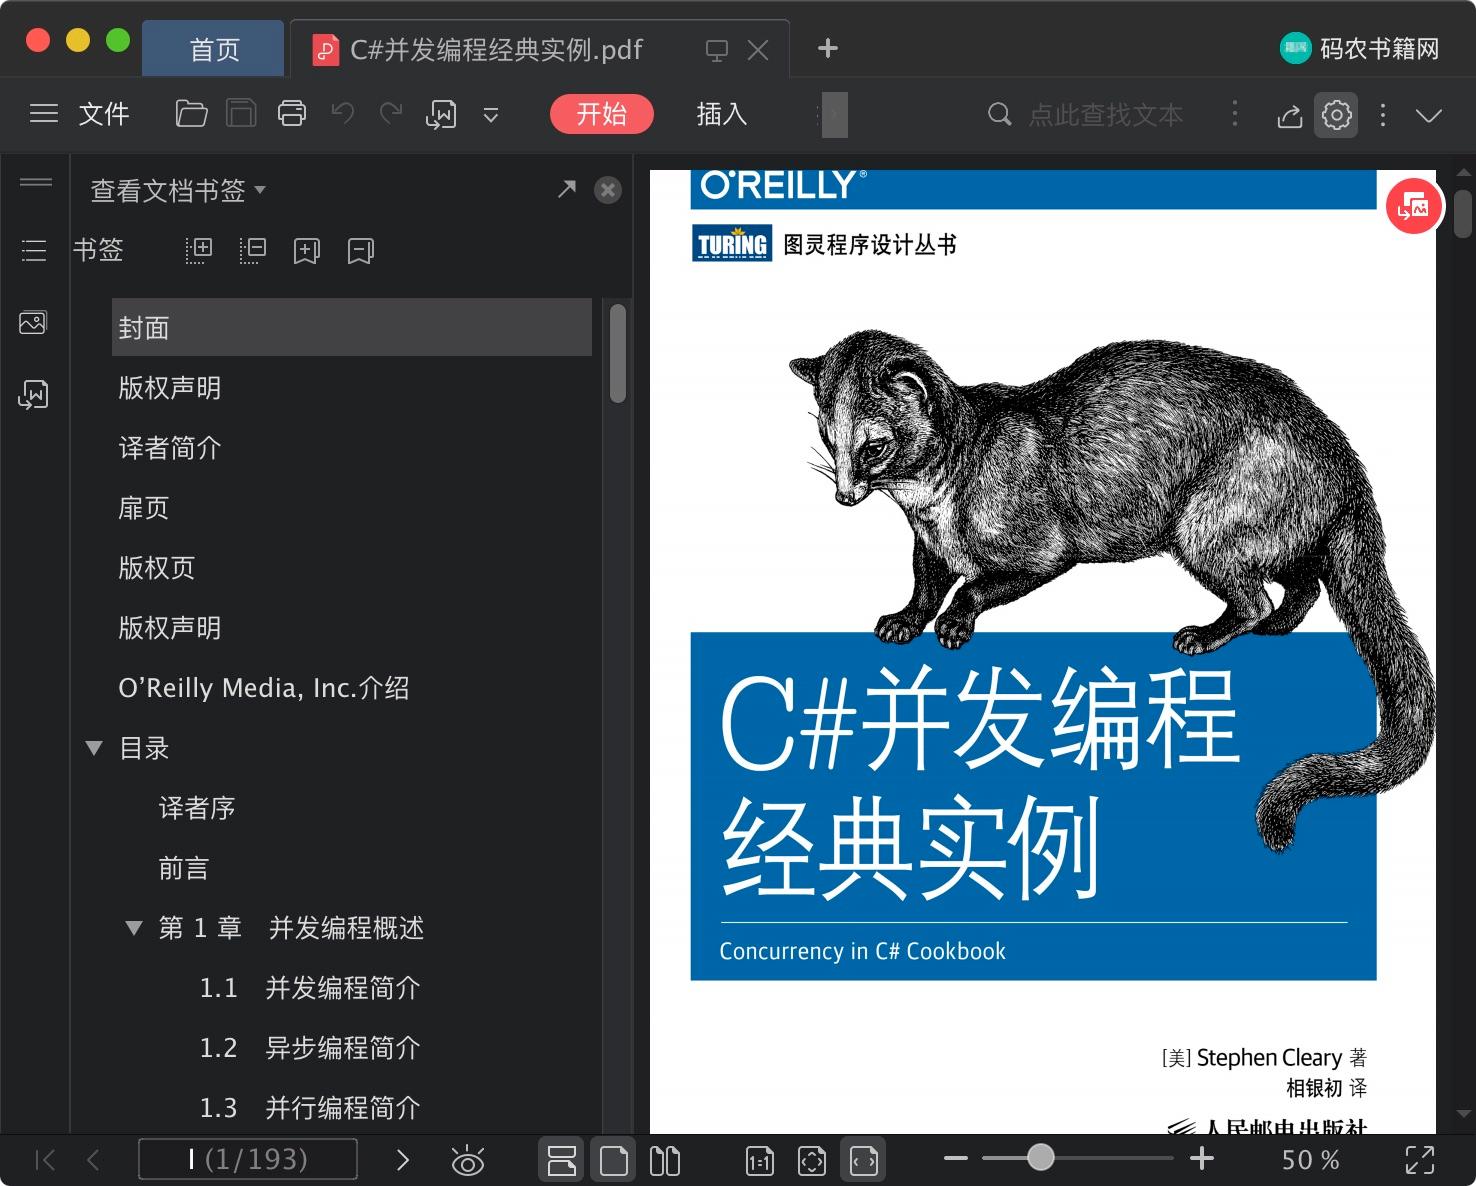Select the 译者简介 bookmark
The image size is (1476, 1186).
coord(170,448)
